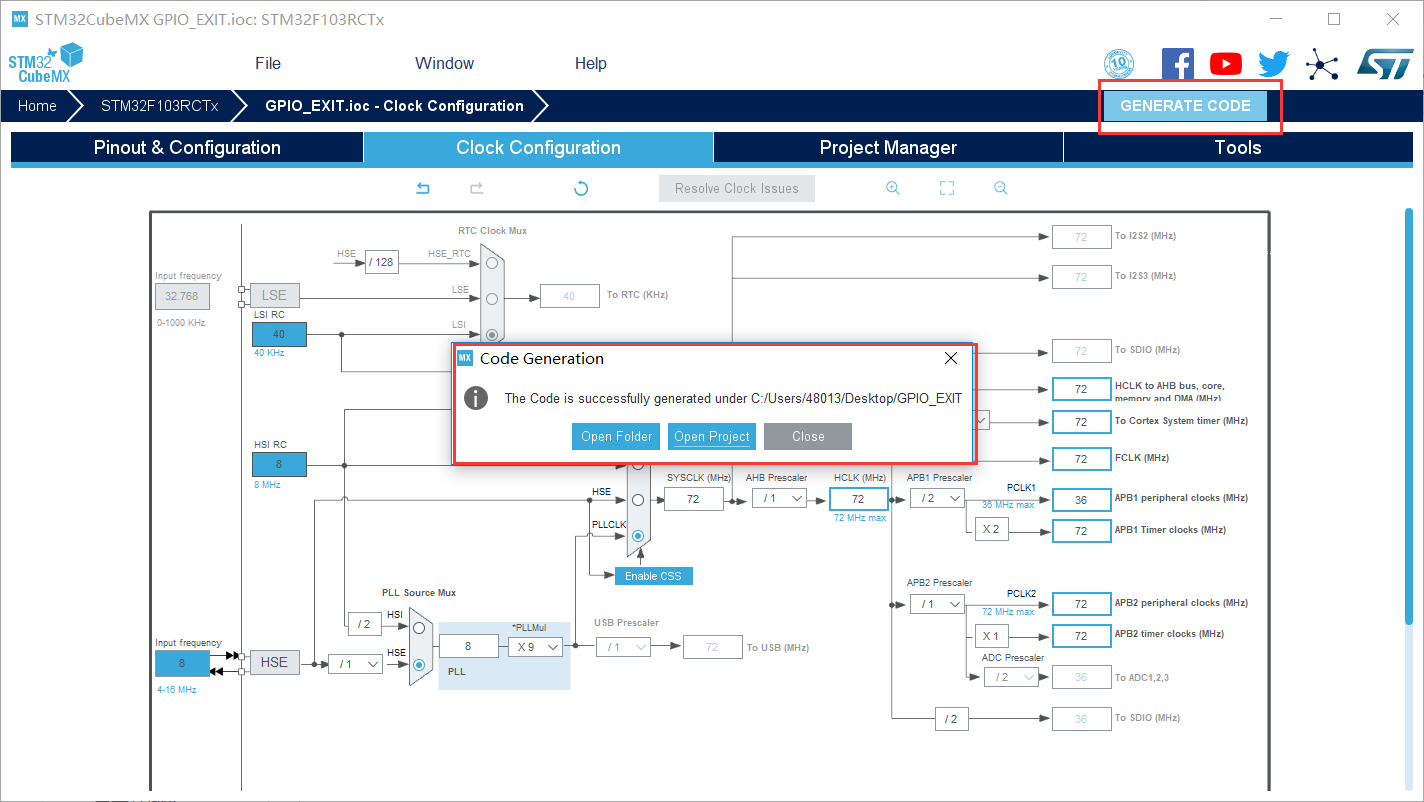Click the info icon in Code Generation dialog
This screenshot has height=802, width=1424.
[x=477, y=398]
